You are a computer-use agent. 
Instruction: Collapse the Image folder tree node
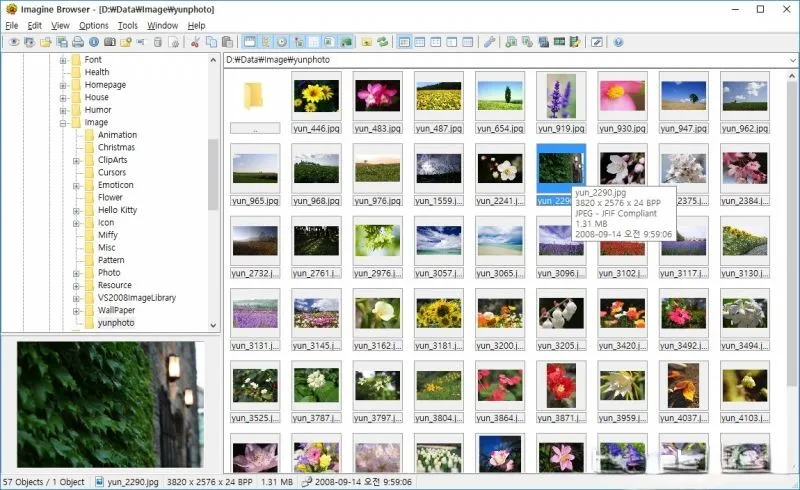click(x=63, y=122)
